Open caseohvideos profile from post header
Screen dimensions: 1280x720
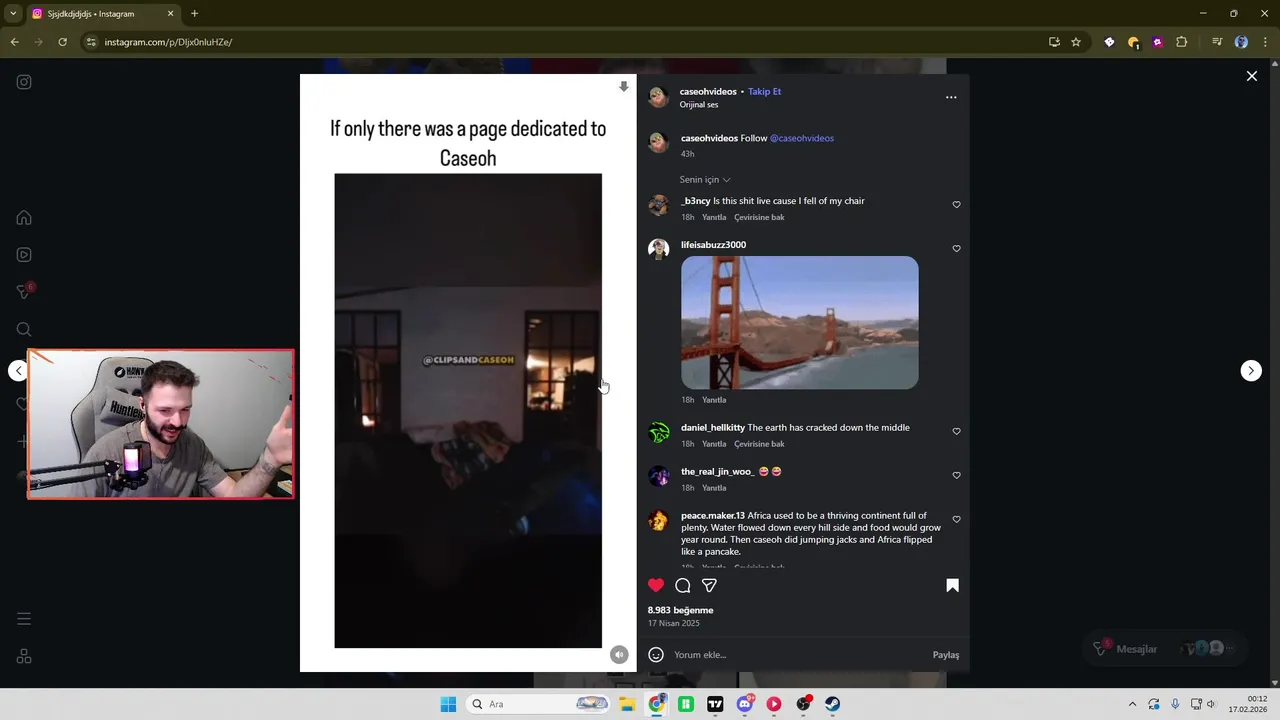[x=708, y=91]
